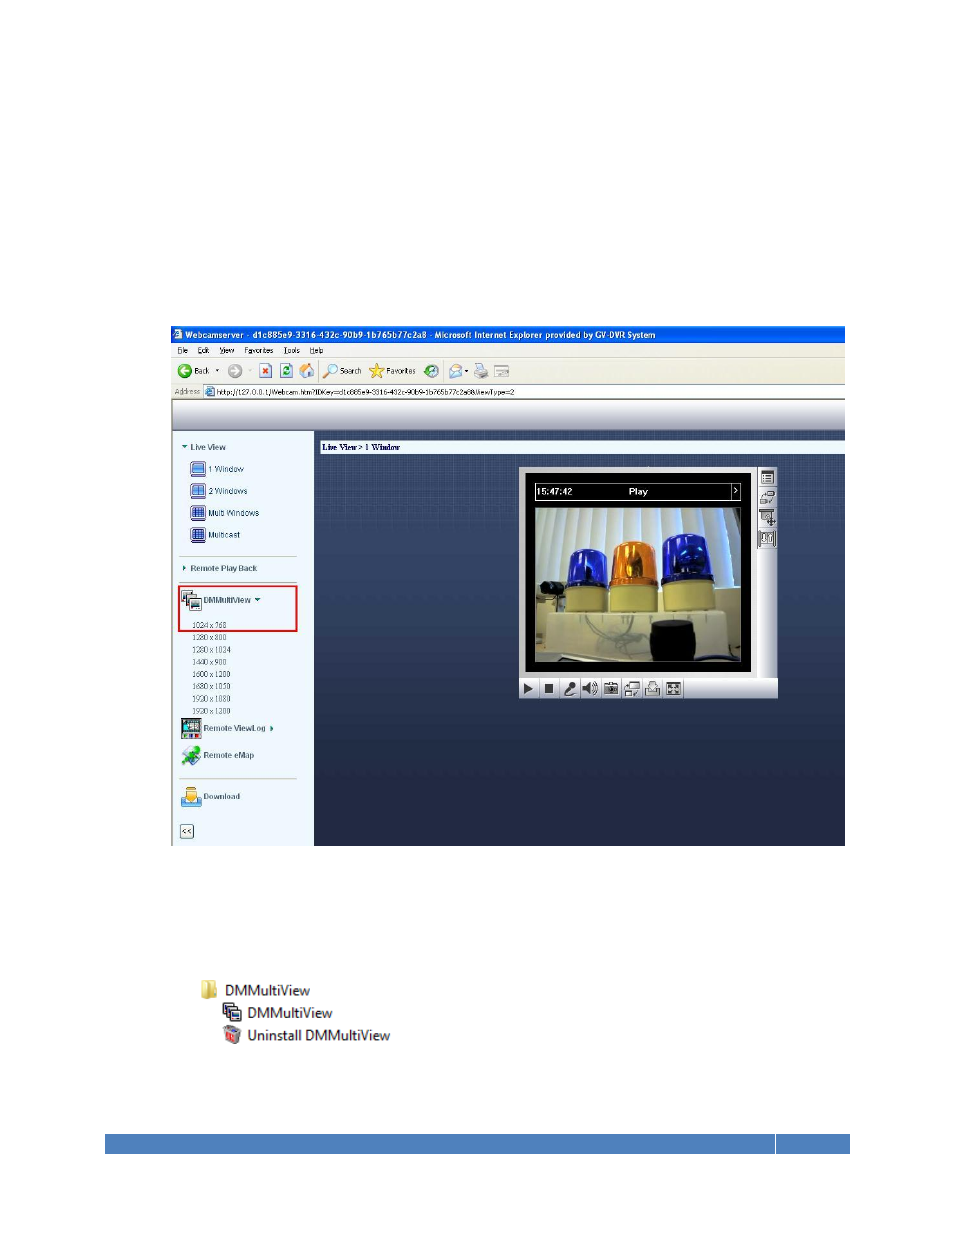Launch the DMMultiView program shortcut
Viewport: 954px width, 1235px height.
pos(278,1013)
